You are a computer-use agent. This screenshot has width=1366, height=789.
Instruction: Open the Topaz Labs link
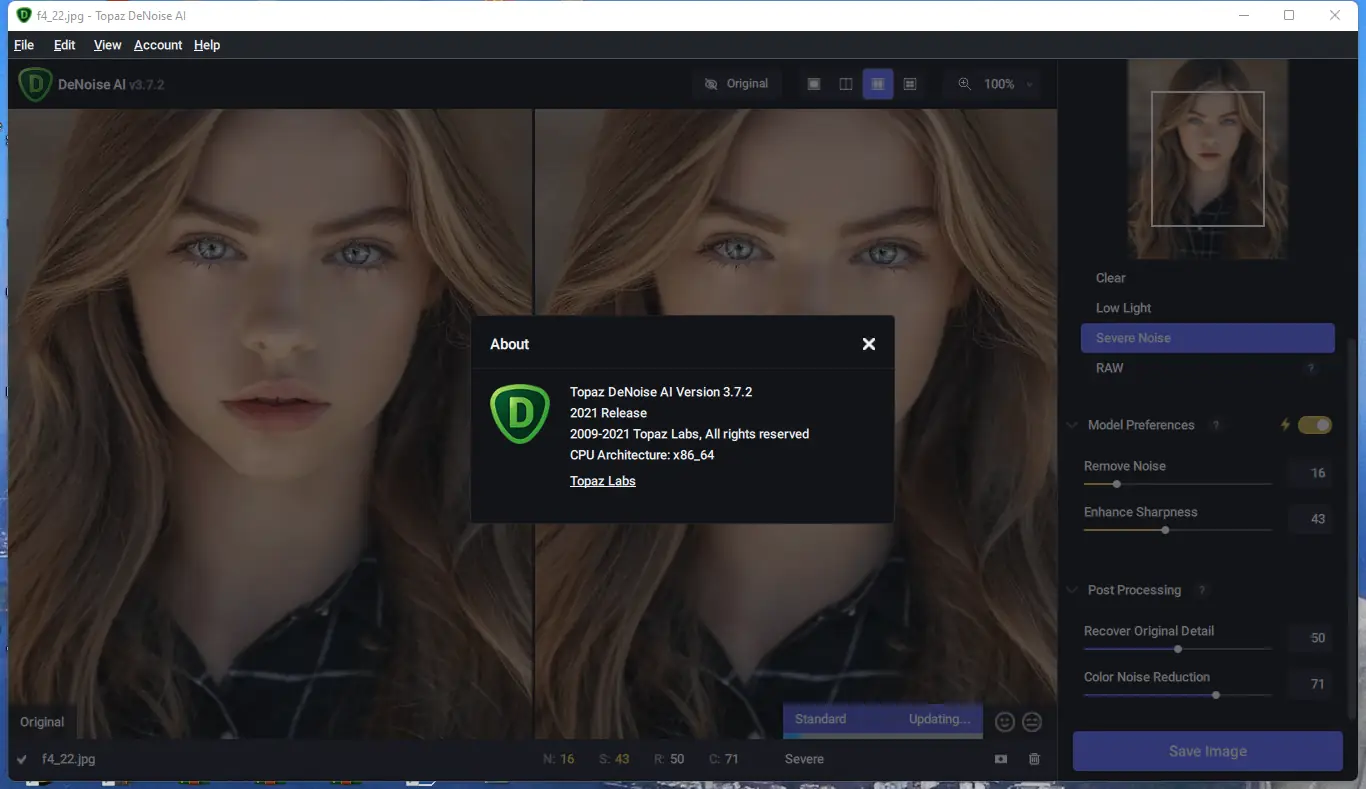[603, 481]
